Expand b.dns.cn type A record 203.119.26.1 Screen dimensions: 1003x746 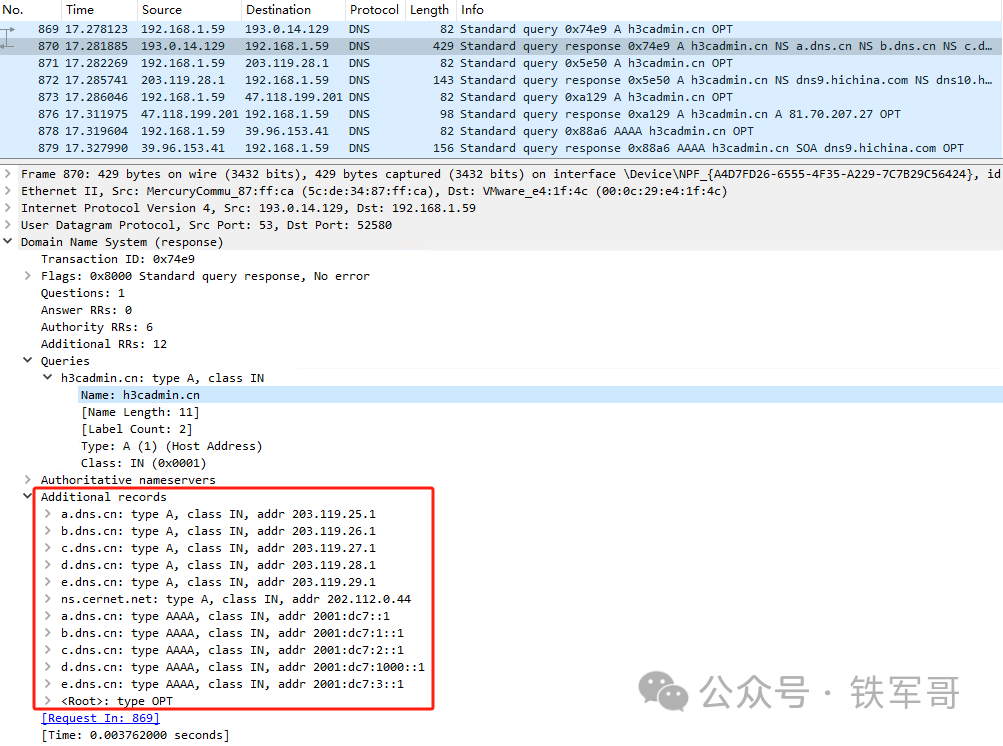tap(47, 530)
